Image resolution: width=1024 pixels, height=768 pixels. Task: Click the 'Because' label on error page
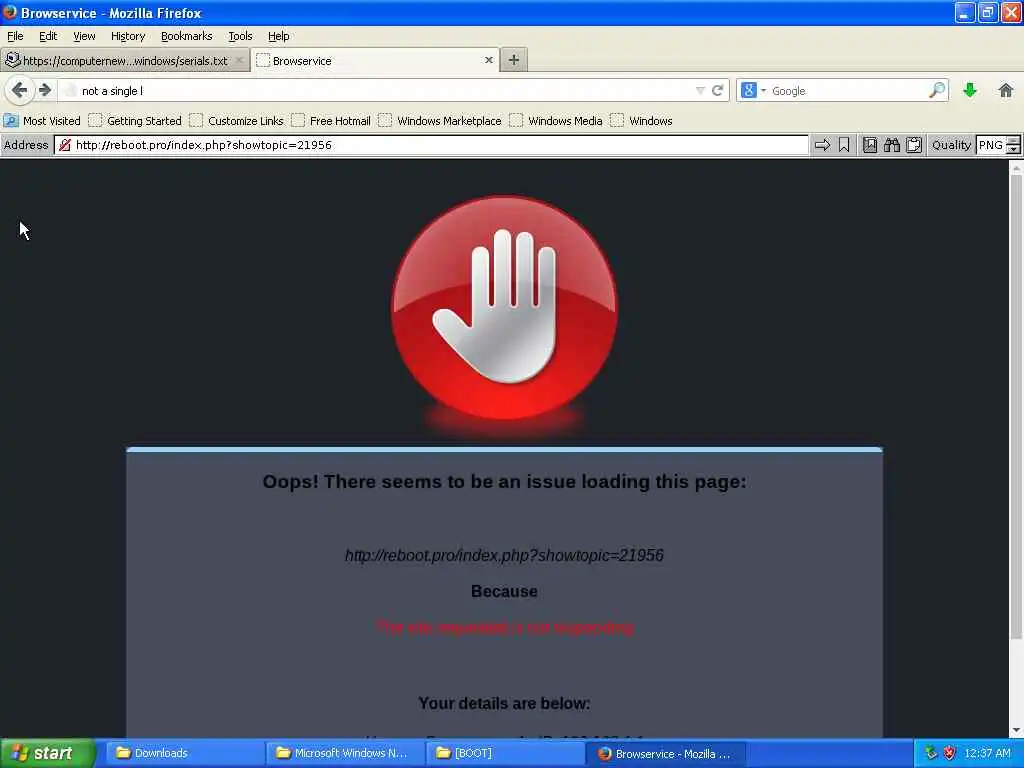[504, 592]
